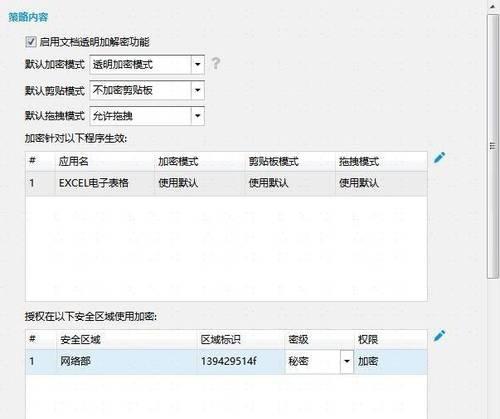Open the 默认加密模式 dropdown arrow
Image resolution: width=500 pixels, height=419 pixels.
tap(198, 64)
